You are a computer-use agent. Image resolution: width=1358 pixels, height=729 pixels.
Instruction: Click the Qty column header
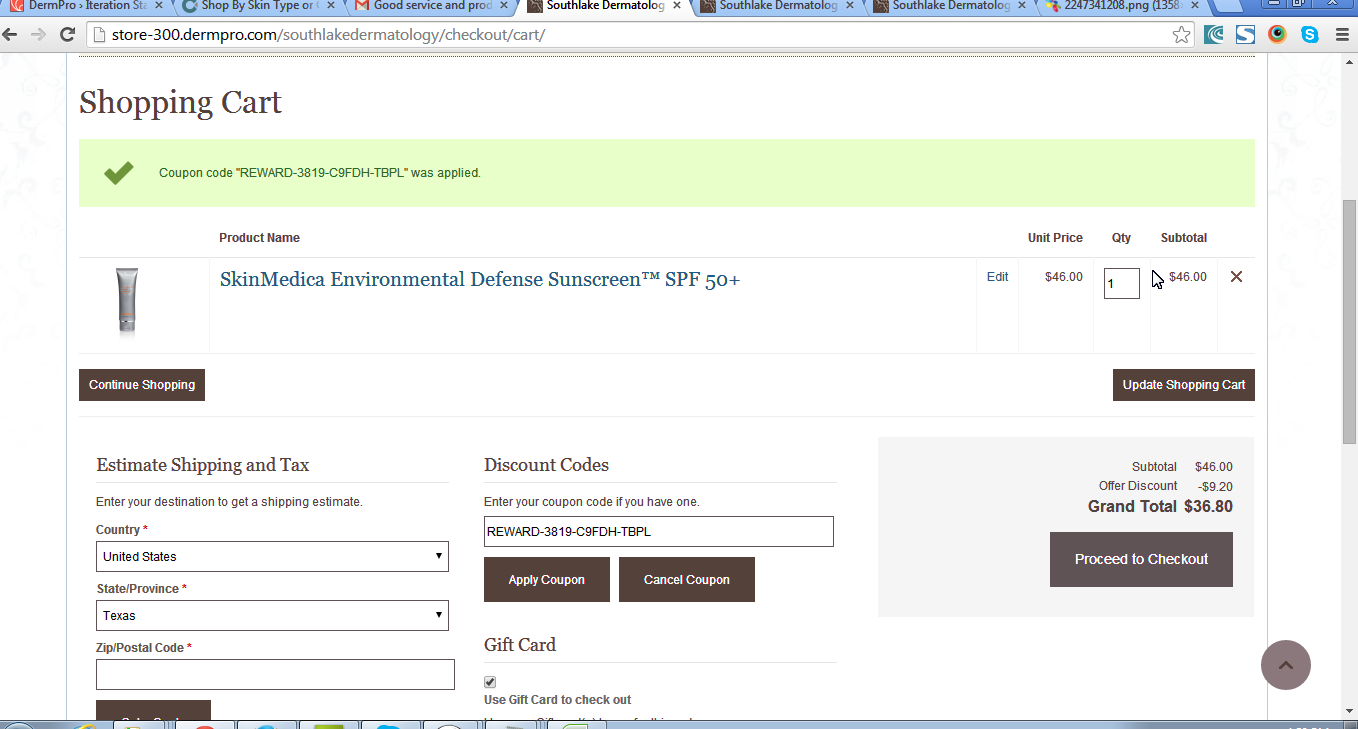(1121, 238)
